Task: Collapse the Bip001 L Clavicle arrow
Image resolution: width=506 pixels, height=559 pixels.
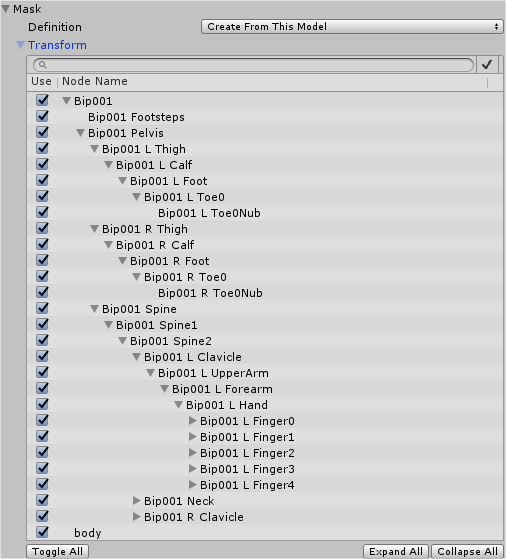Action: coord(136,357)
